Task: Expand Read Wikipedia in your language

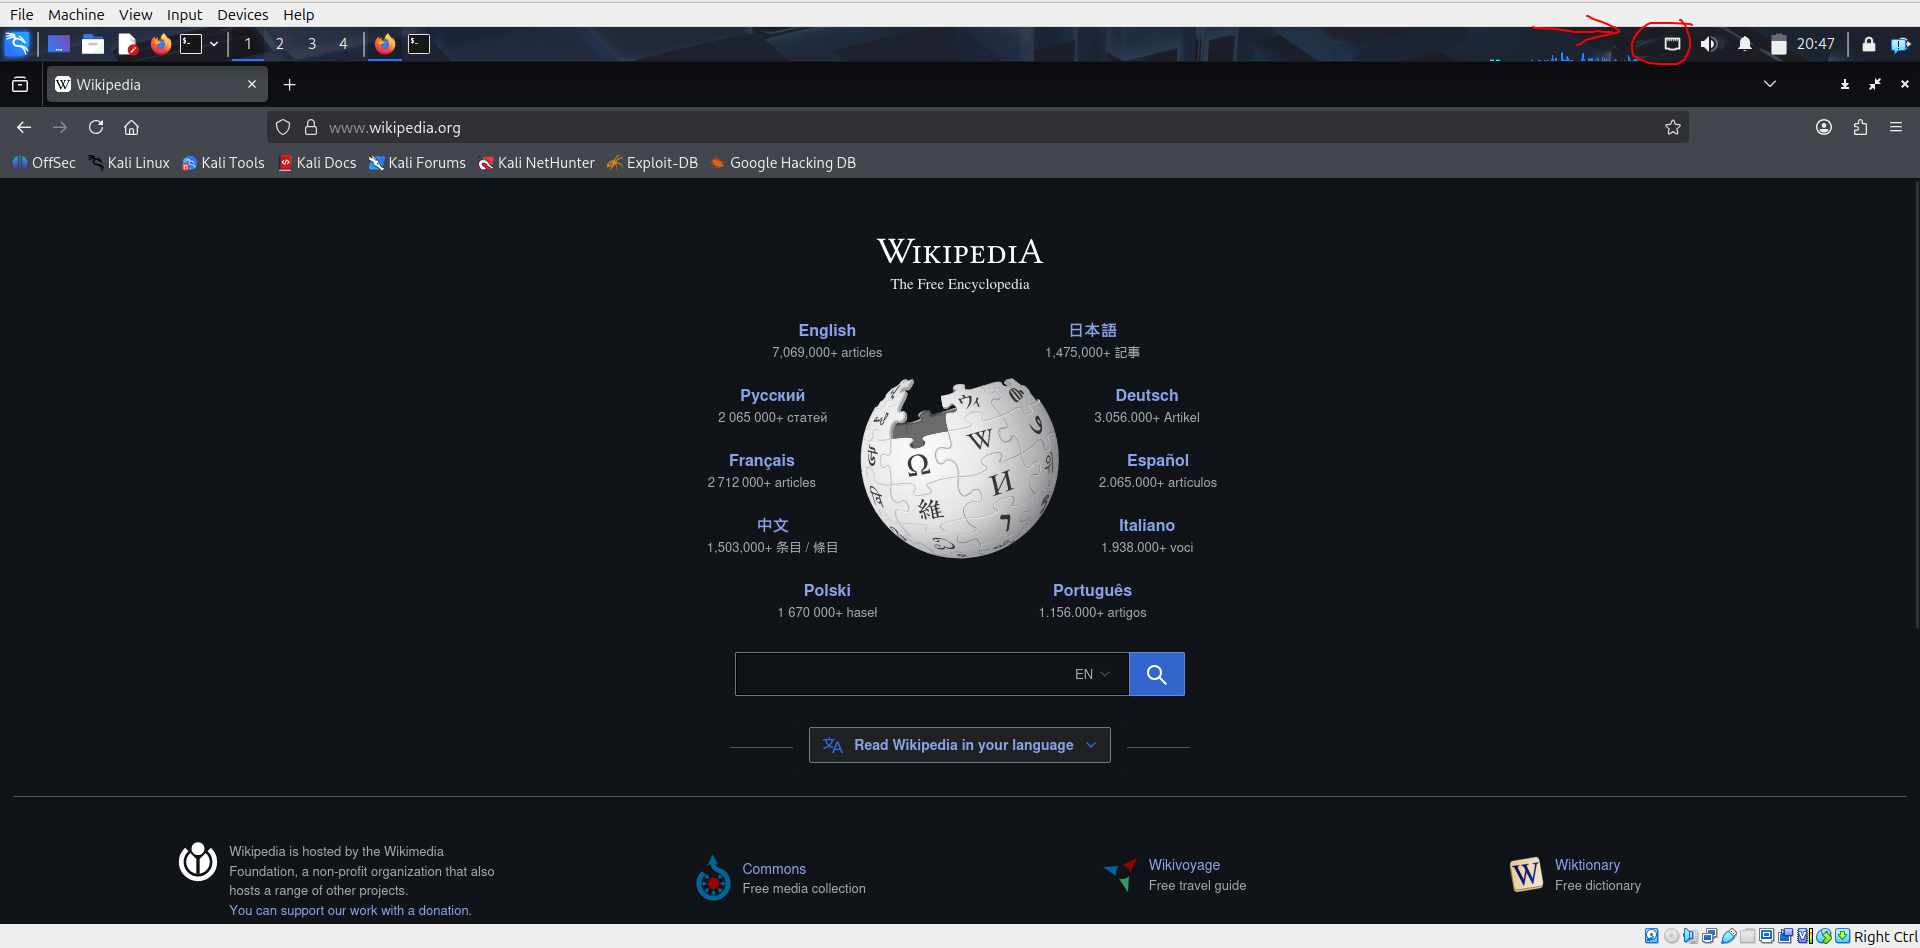Action: click(958, 744)
